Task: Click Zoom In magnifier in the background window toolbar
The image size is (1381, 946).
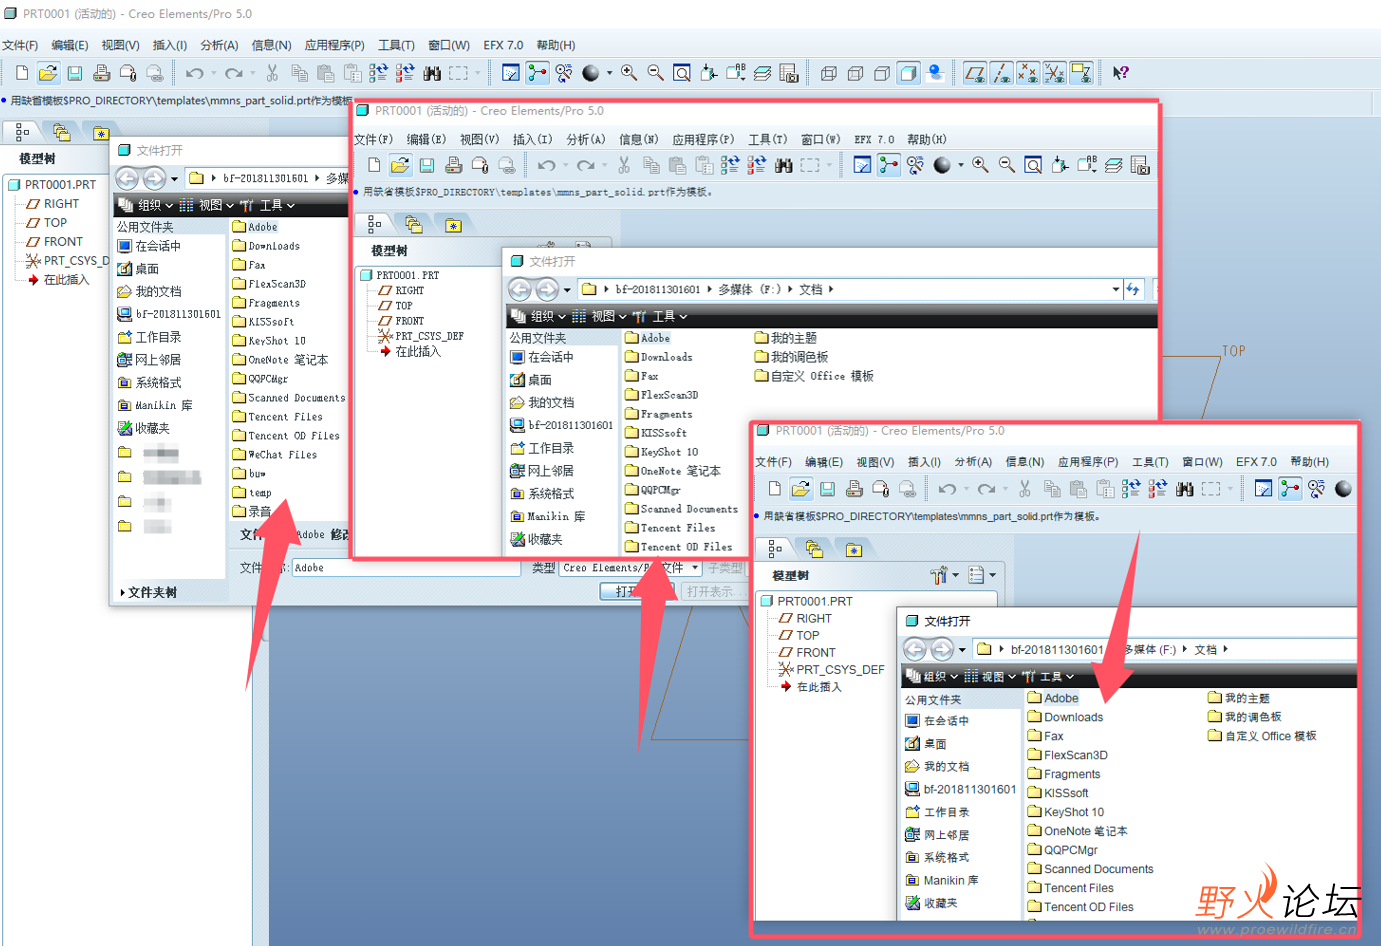Action: coord(629,73)
